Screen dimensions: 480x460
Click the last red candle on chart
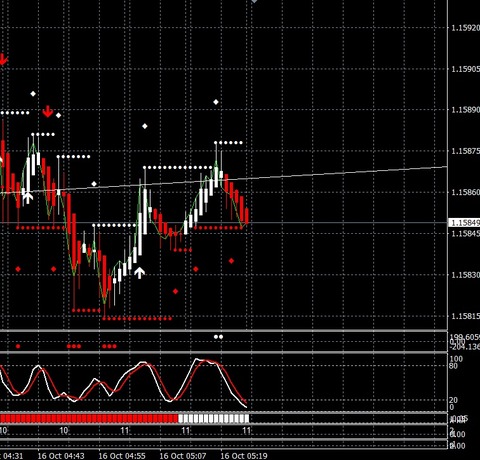coord(247,216)
